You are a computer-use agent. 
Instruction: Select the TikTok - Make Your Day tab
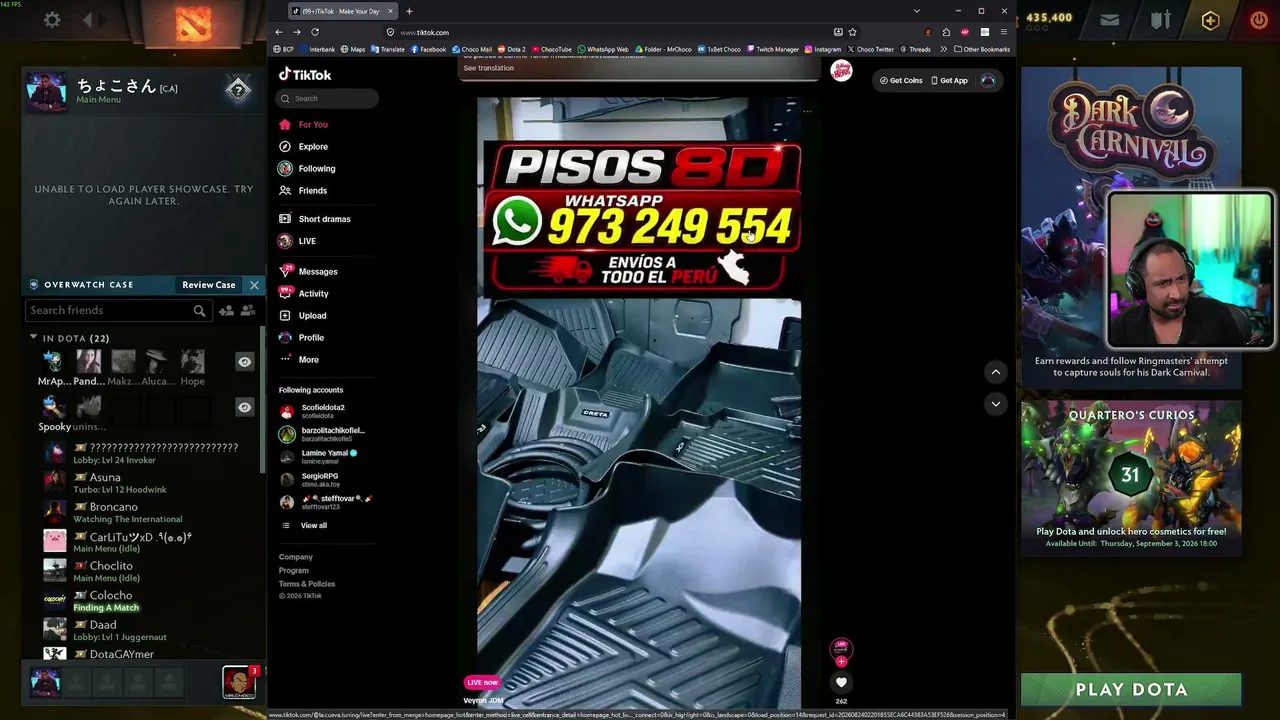342,11
